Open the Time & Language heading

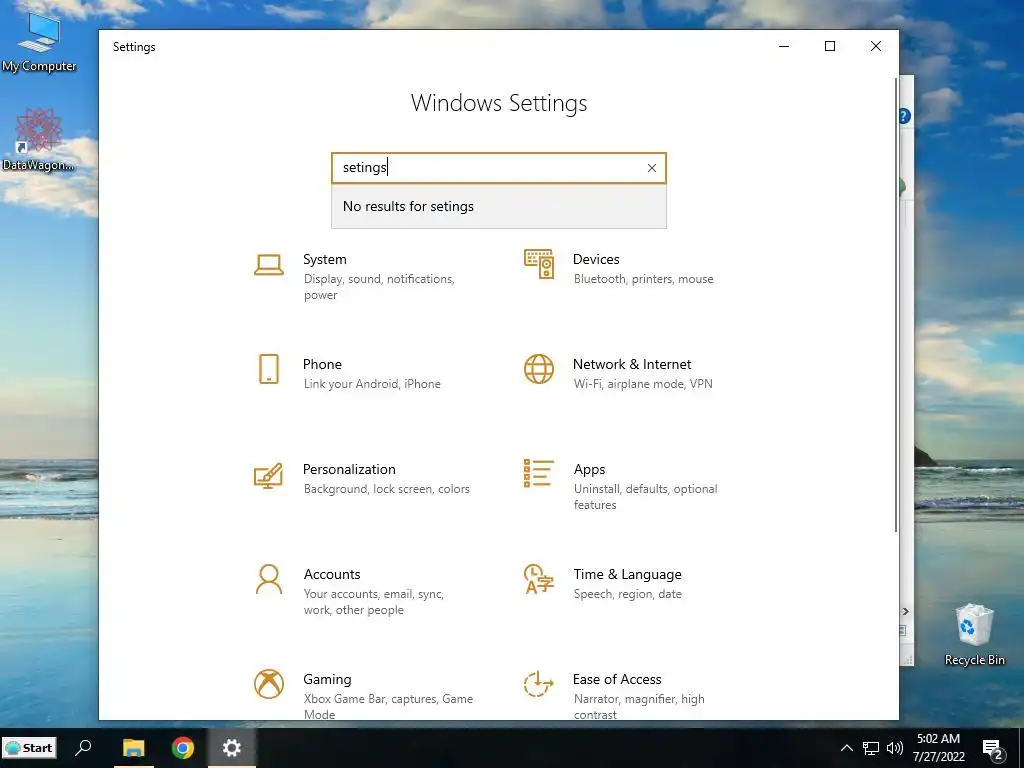point(628,574)
